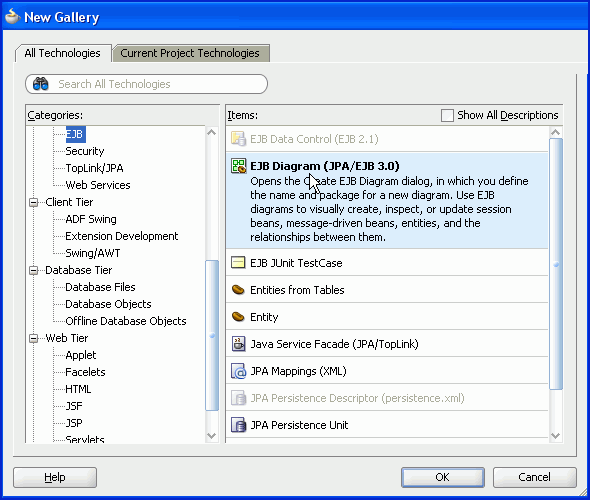Screen dimensions: 590x500
Task: Click JPA Persistence Descriptor (persistence.xml) label
Action: point(357,398)
